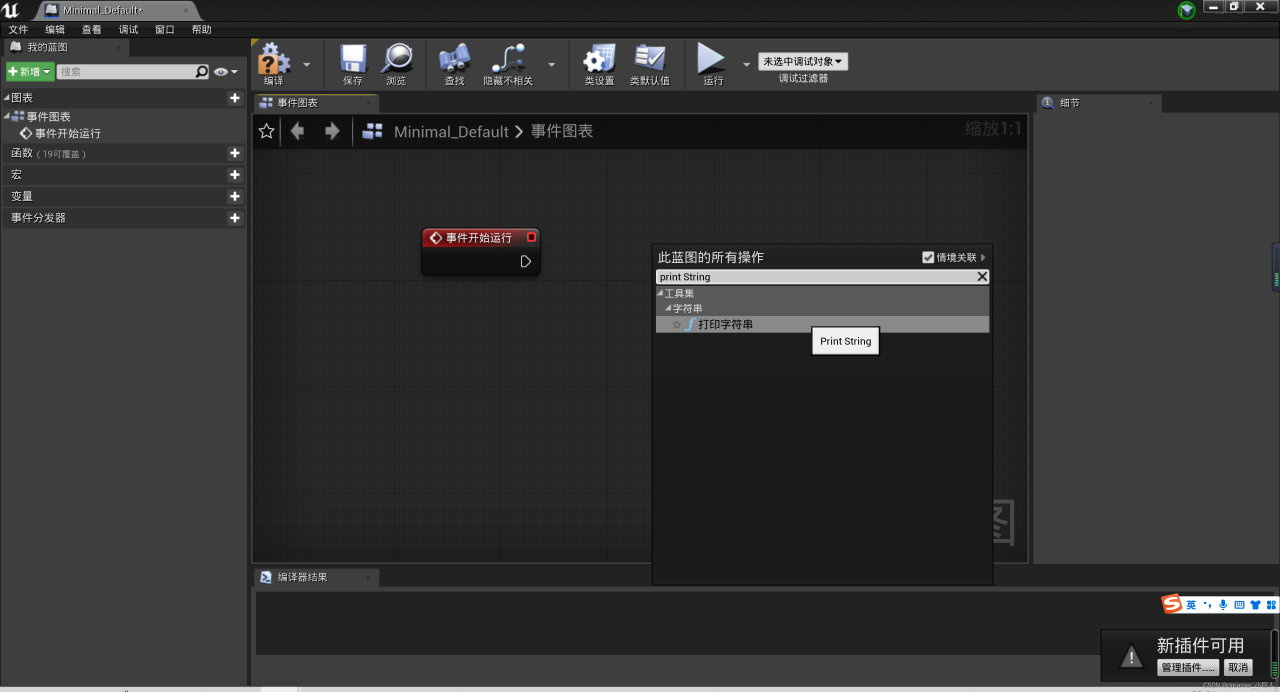Click the warning icon in plugin notification
Viewport: 1280px width, 692px height.
pos(1131,657)
